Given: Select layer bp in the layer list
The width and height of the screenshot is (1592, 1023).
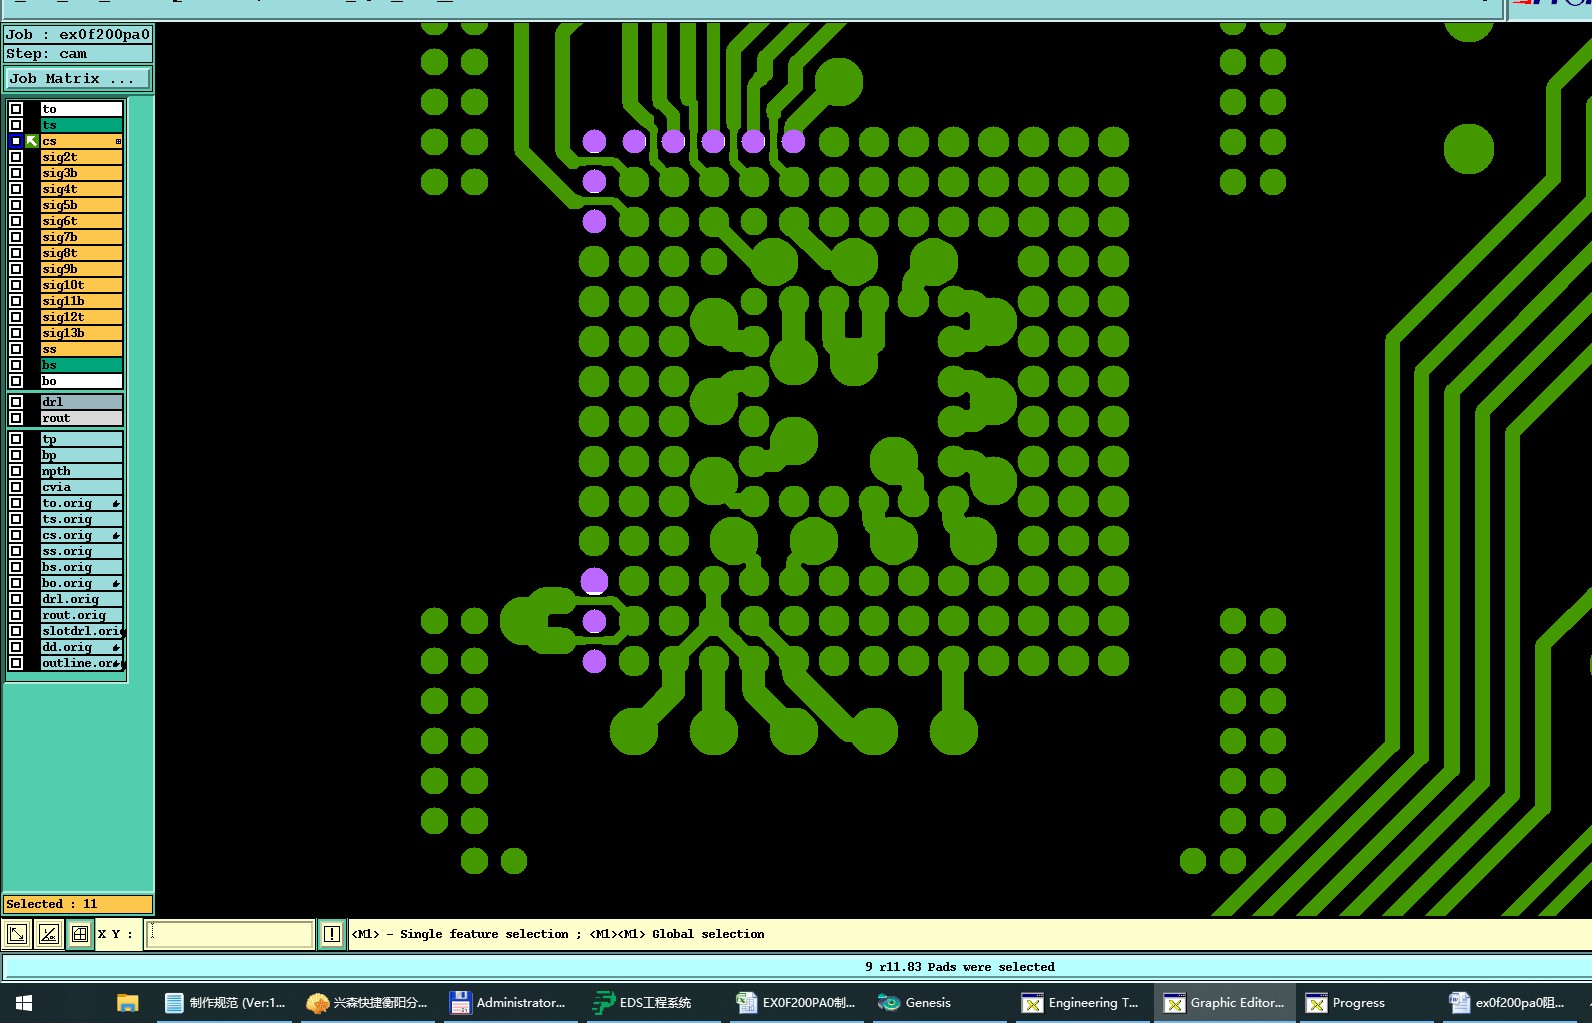Looking at the screenshot, I should pos(81,455).
